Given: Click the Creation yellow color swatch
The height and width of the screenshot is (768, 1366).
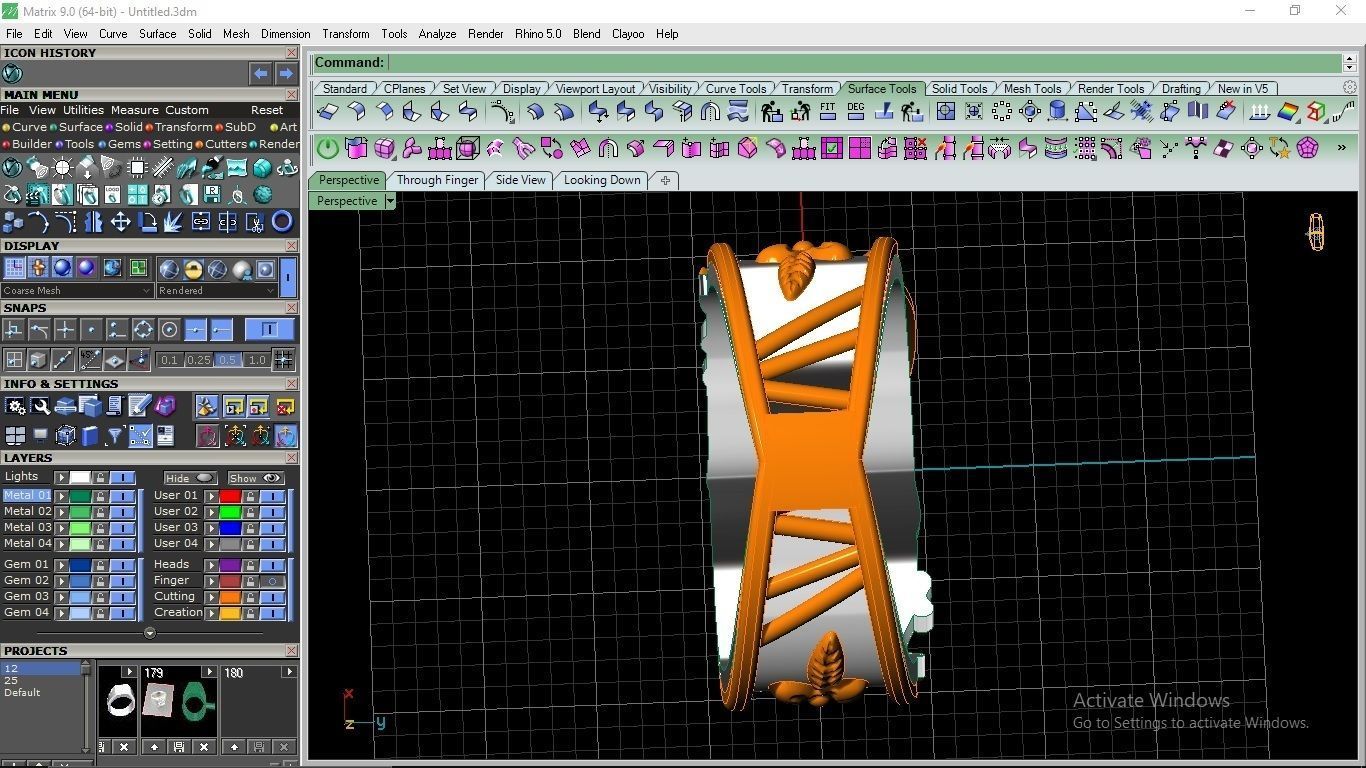Looking at the screenshot, I should 230,613.
